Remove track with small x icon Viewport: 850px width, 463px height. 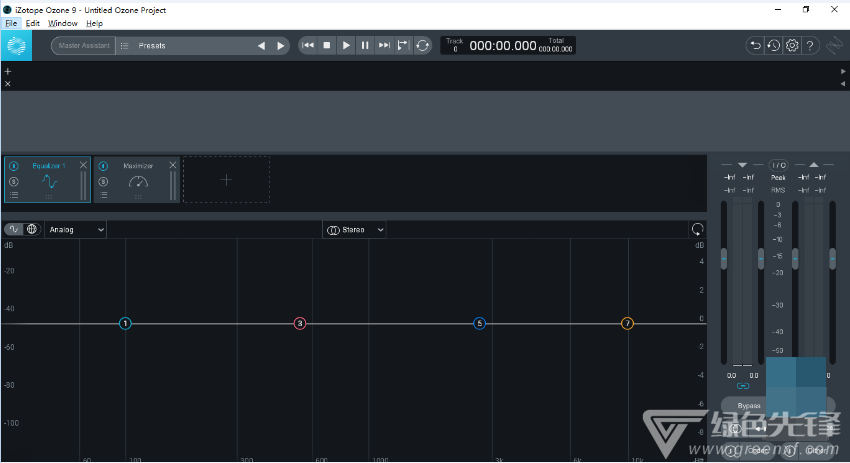(x=8, y=83)
